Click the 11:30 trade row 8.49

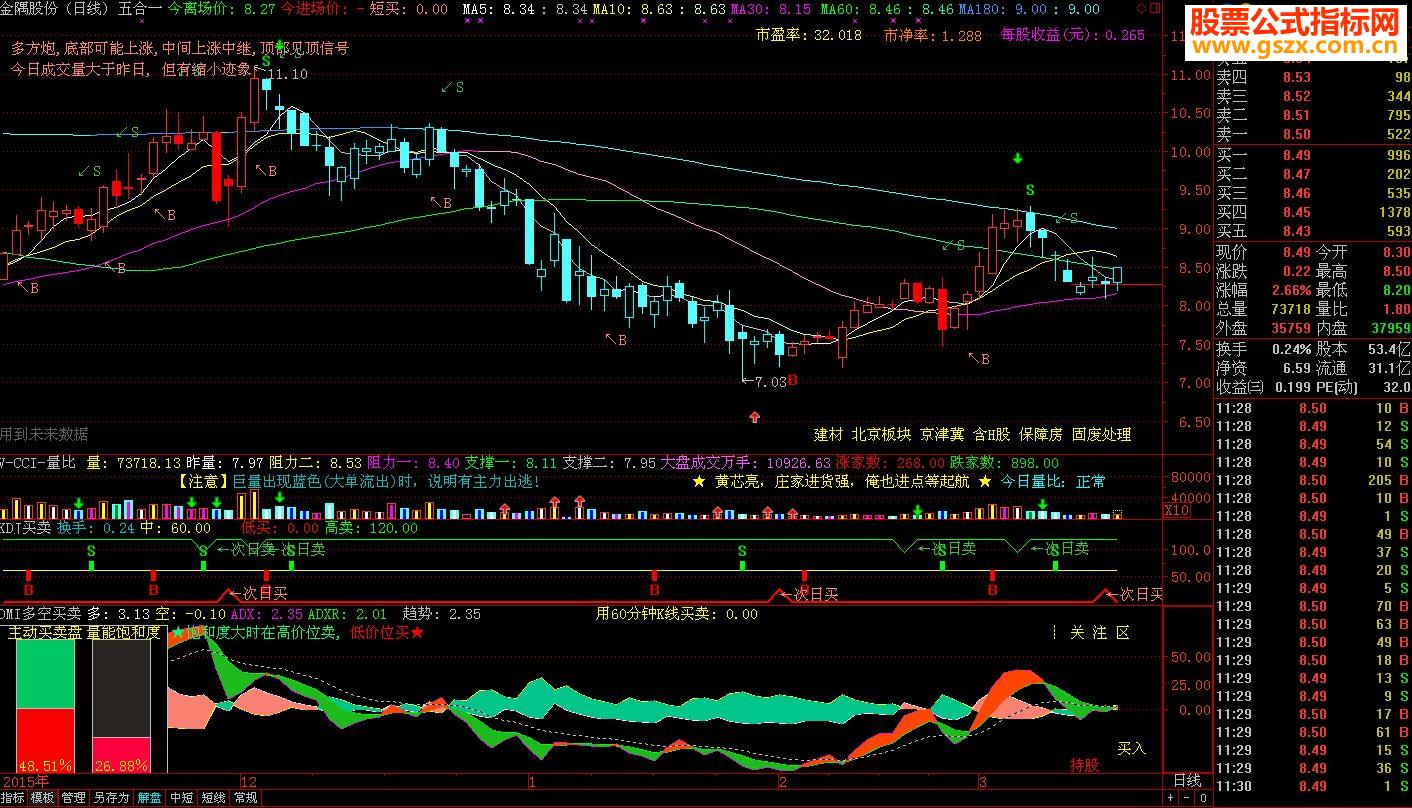[1312, 786]
